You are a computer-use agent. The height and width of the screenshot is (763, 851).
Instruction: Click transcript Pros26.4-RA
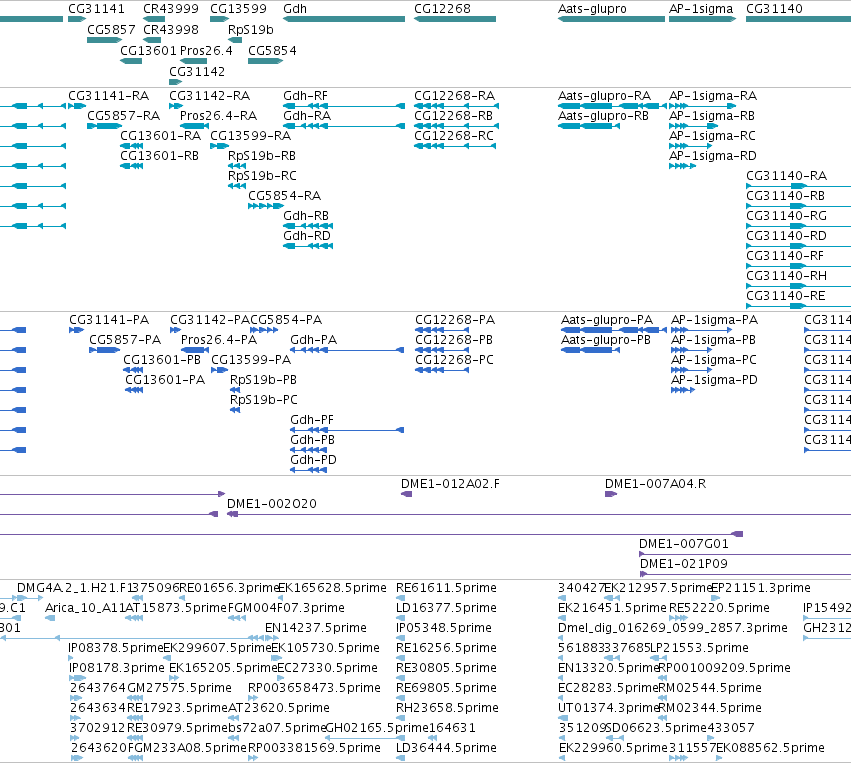pyautogui.click(x=219, y=116)
